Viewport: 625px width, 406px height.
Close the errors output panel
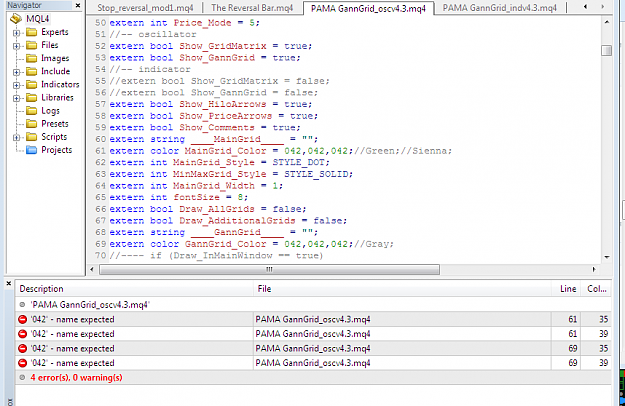(x=9, y=283)
